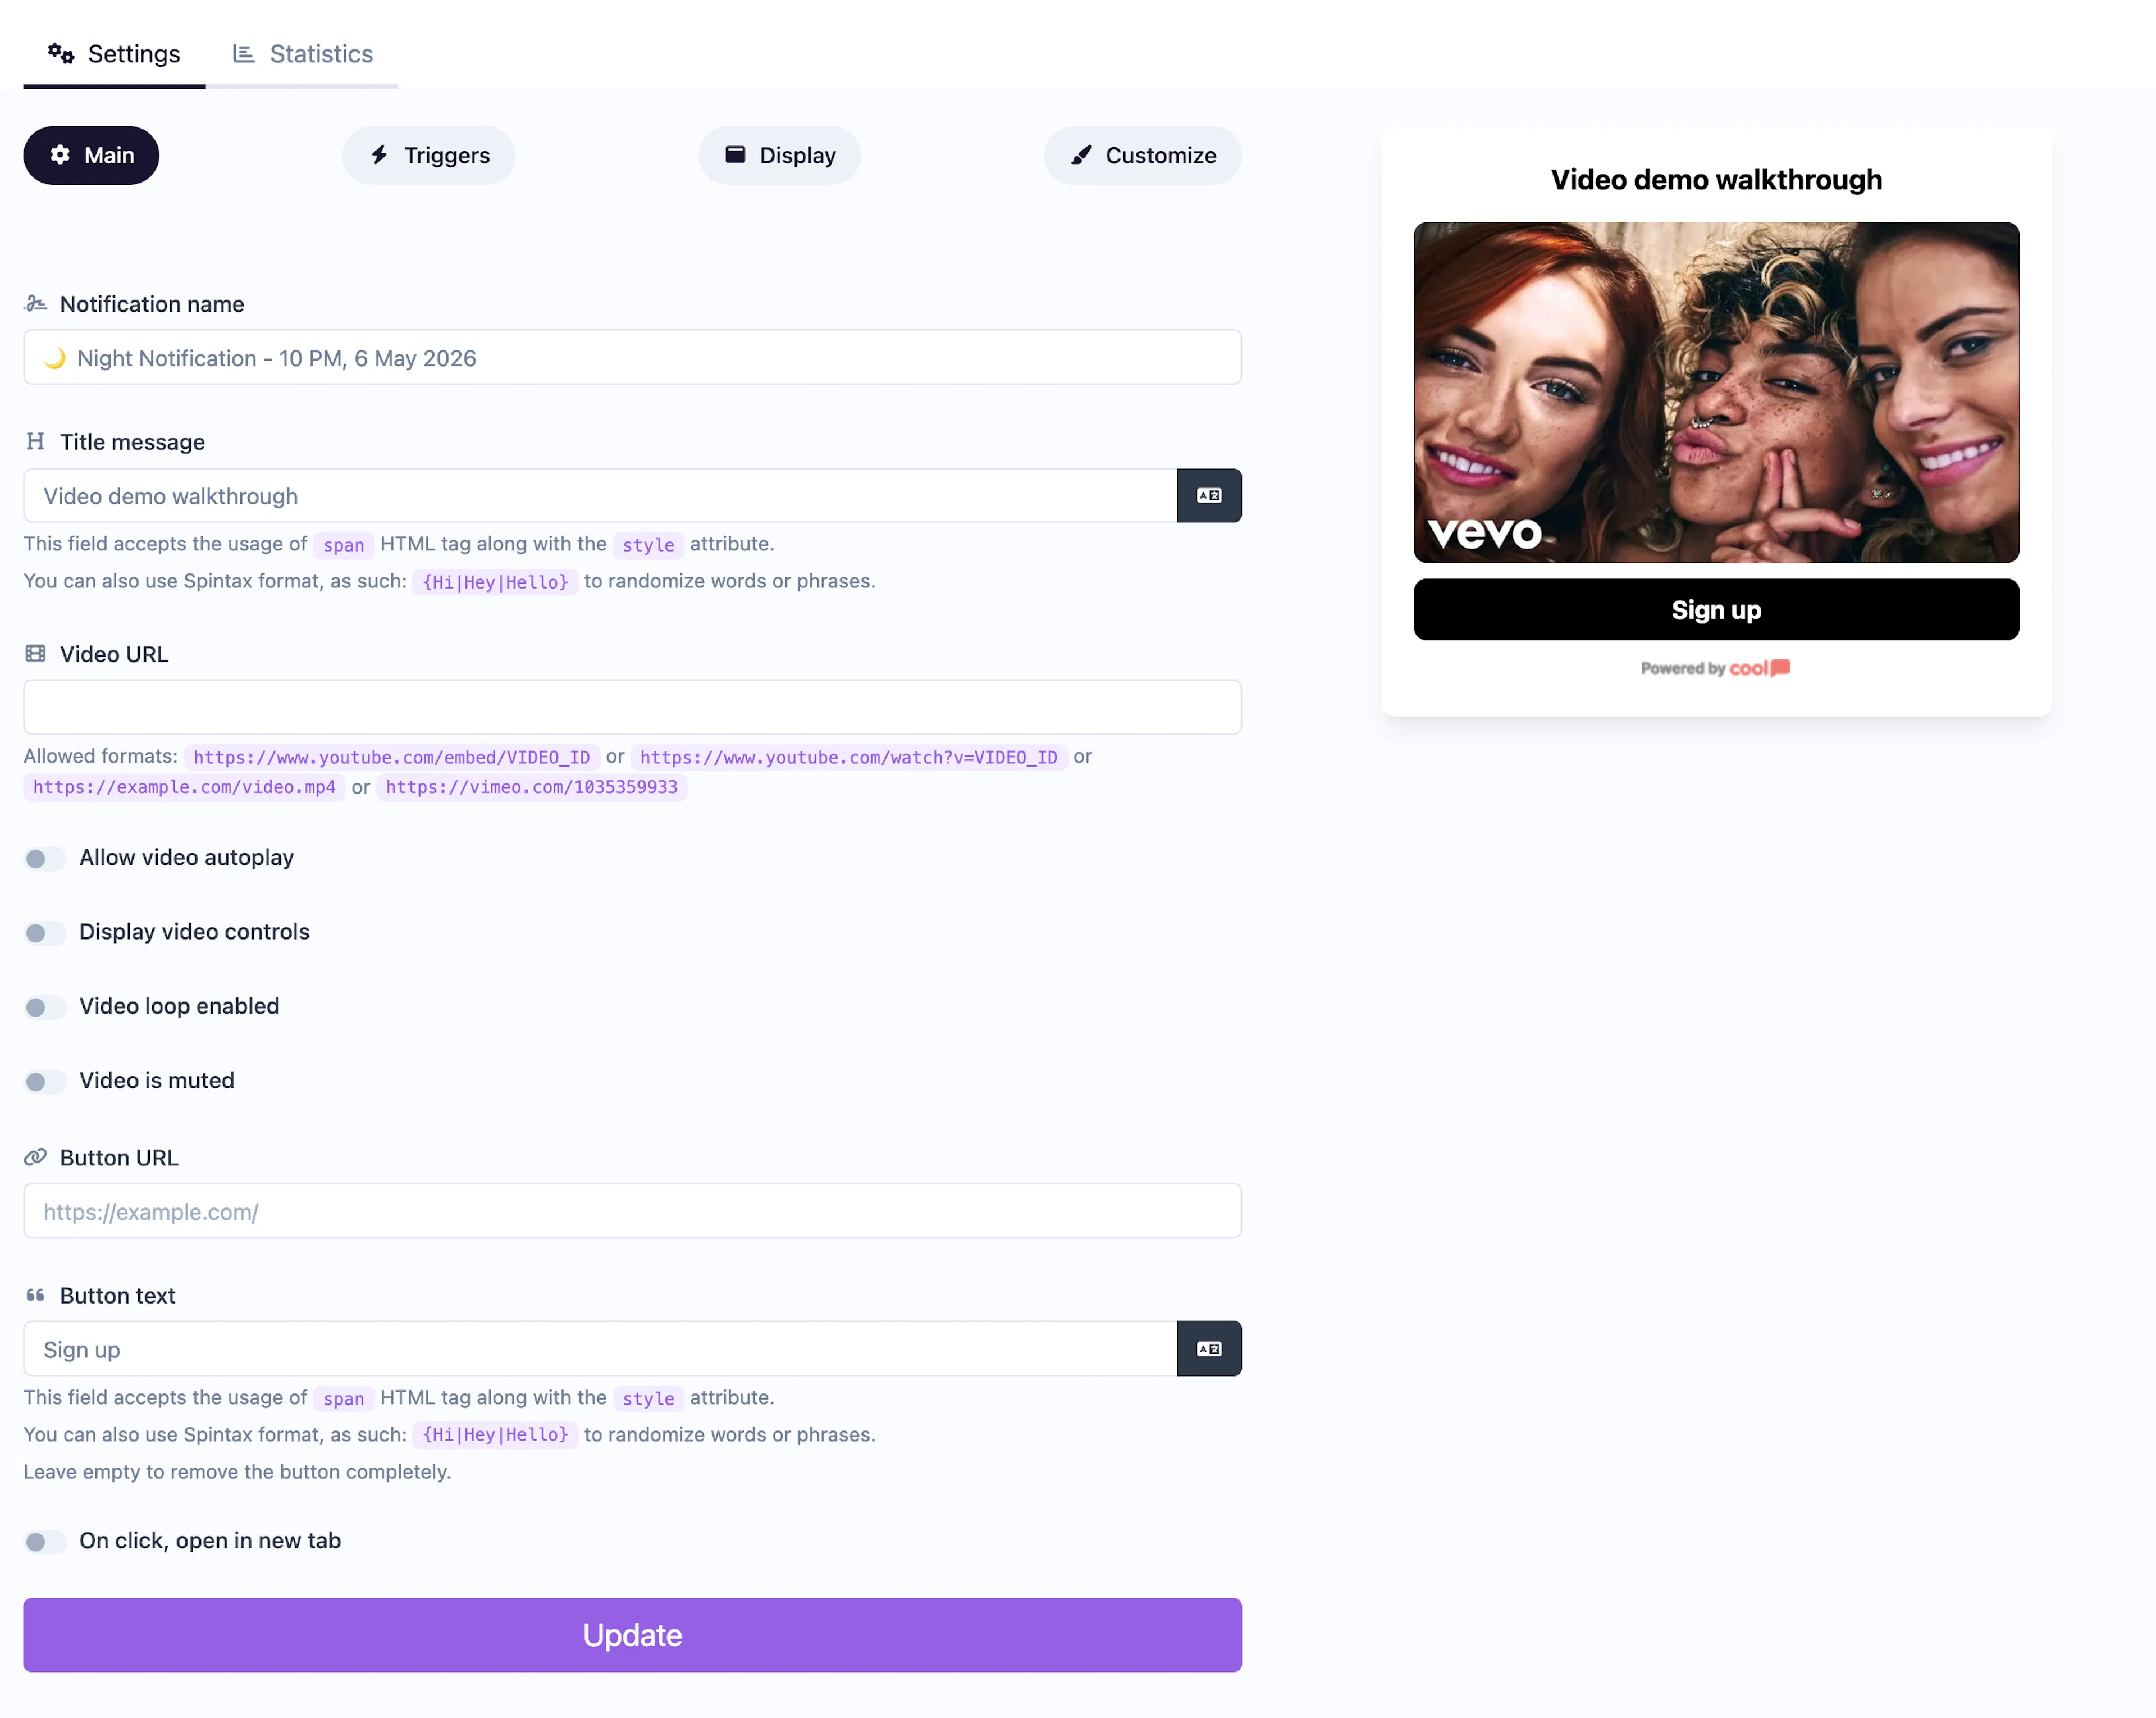Open the Customize settings section
Viewport: 2156px width, 1718px height.
coord(1143,155)
